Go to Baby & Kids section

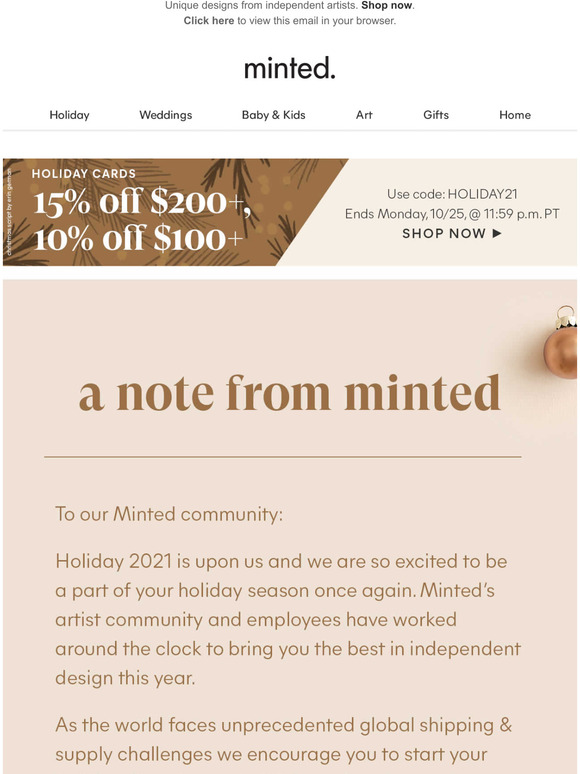tap(273, 115)
